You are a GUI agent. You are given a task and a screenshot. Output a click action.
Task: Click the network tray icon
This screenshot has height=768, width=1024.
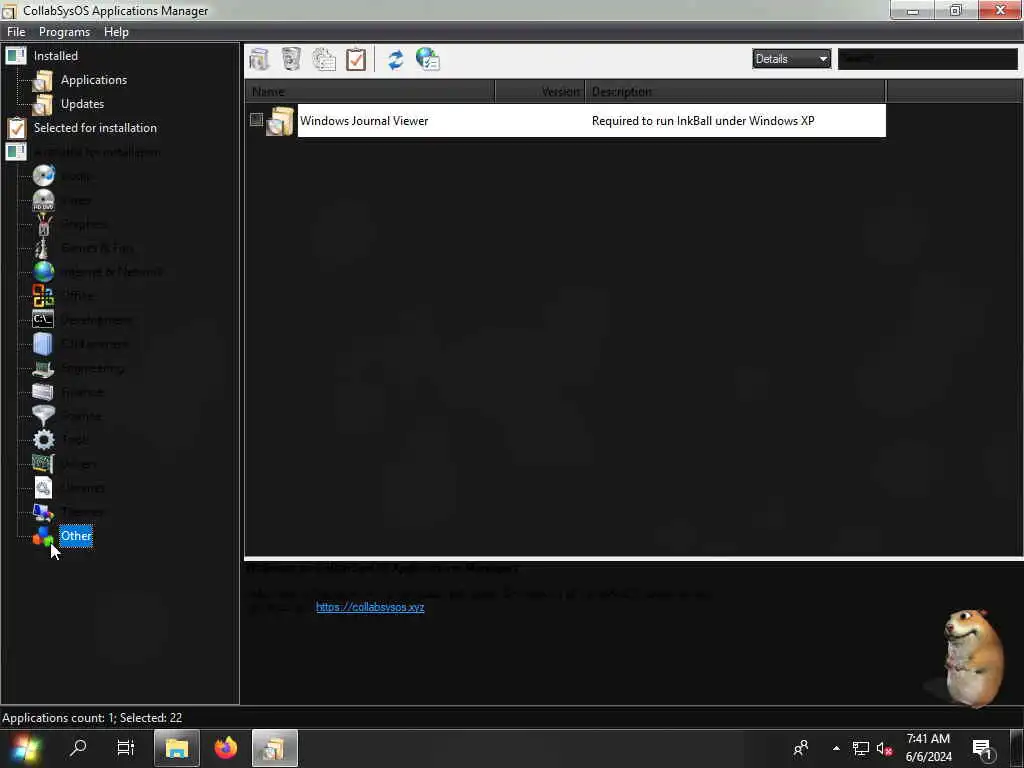click(860, 748)
